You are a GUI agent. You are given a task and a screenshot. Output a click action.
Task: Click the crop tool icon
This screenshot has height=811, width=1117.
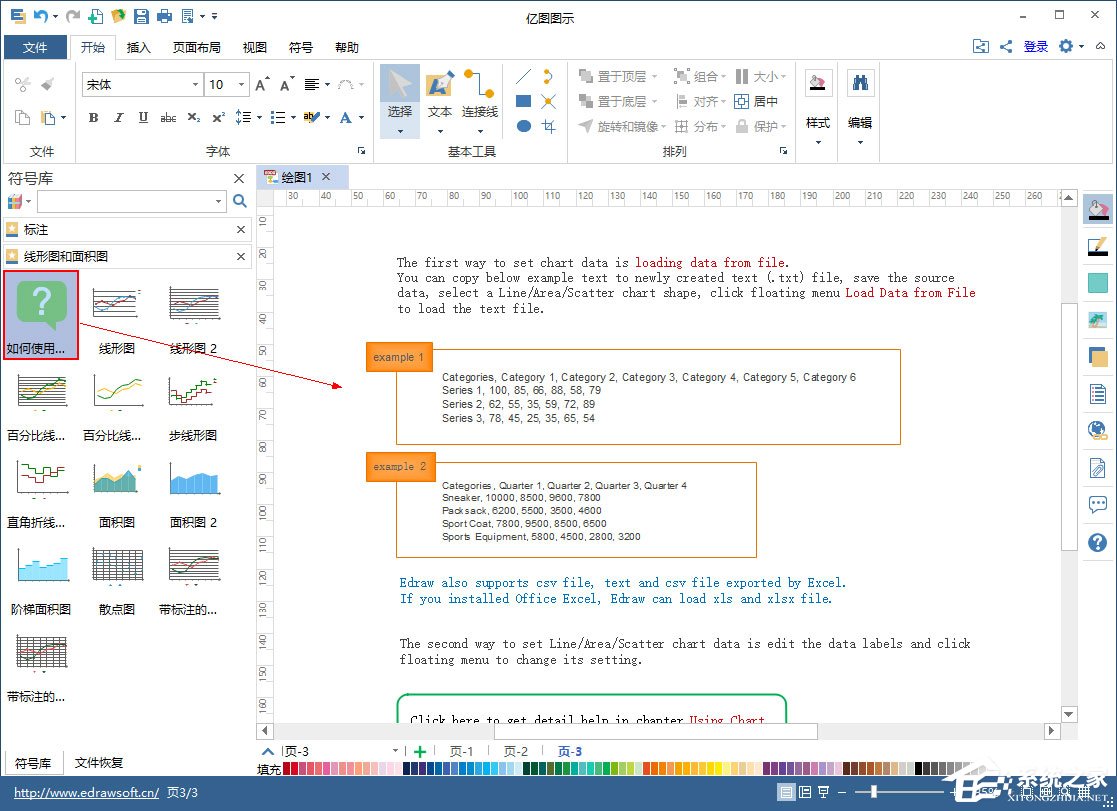coord(548,126)
